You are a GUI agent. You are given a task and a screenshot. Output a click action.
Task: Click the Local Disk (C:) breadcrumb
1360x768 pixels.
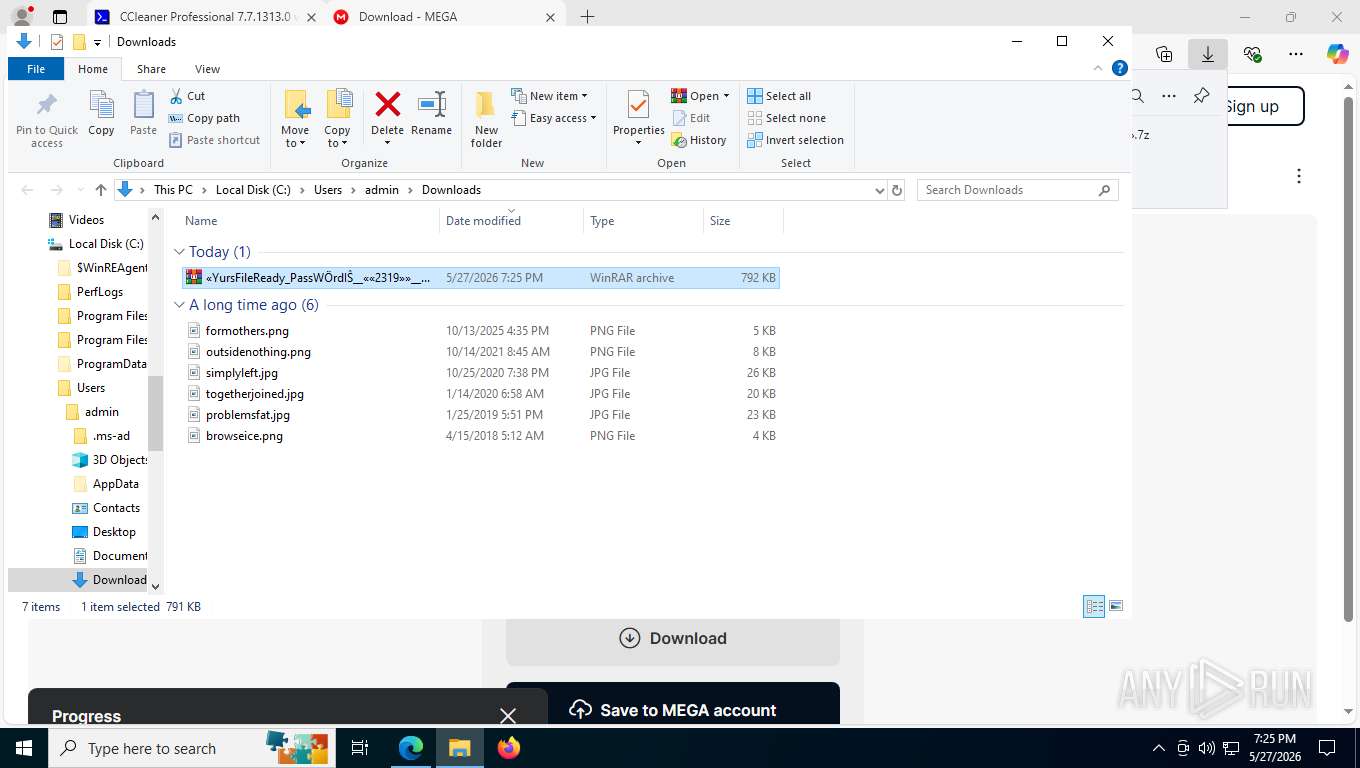coord(253,190)
